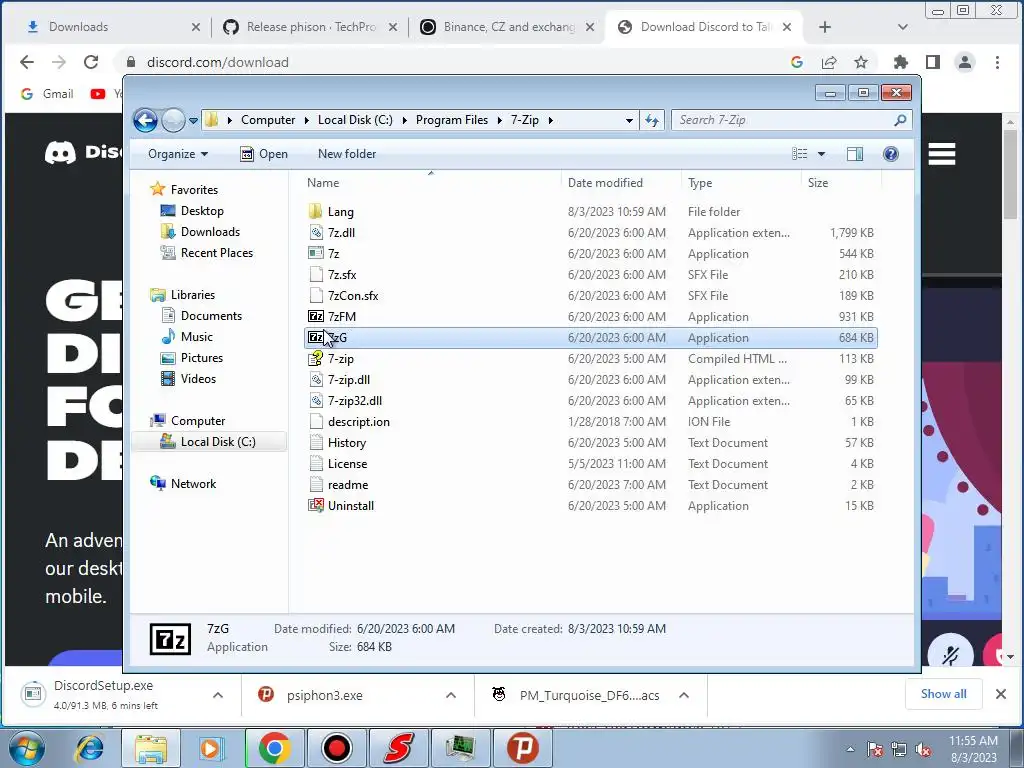Viewport: 1024px width, 768px height.
Task: Open the recent pages dropdown arrow
Action: click(193, 121)
